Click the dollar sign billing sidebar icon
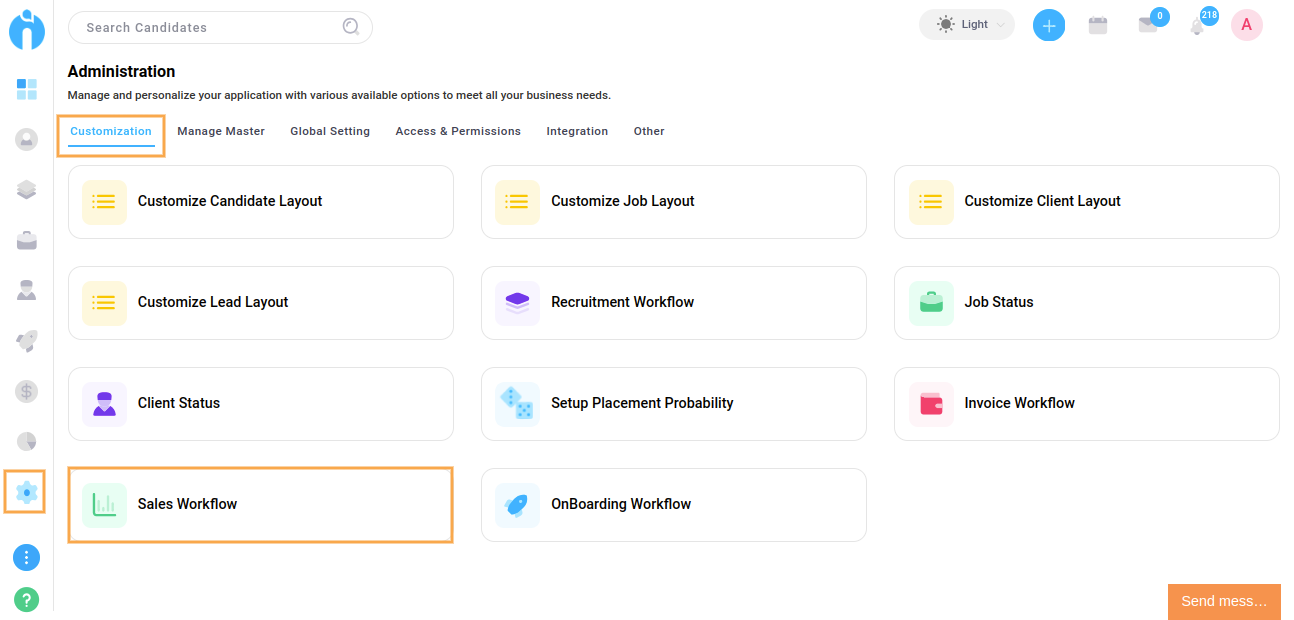The width and height of the screenshot is (1294, 620). coord(27,391)
